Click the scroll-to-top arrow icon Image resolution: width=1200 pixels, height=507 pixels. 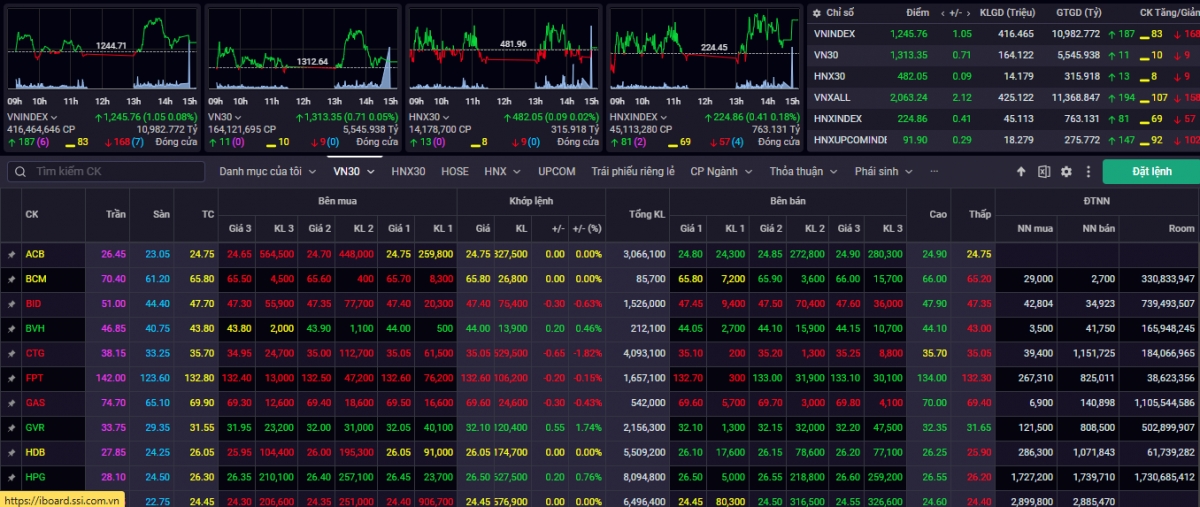(1021, 172)
